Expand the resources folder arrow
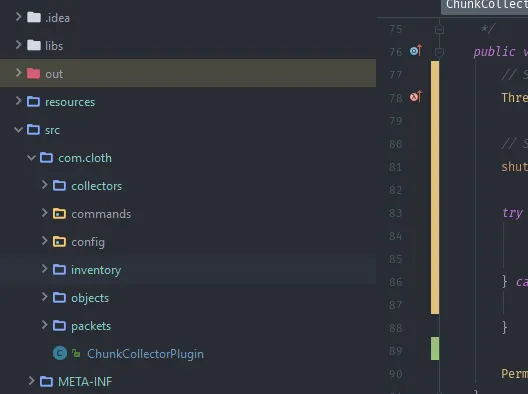The image size is (528, 394). (19, 101)
